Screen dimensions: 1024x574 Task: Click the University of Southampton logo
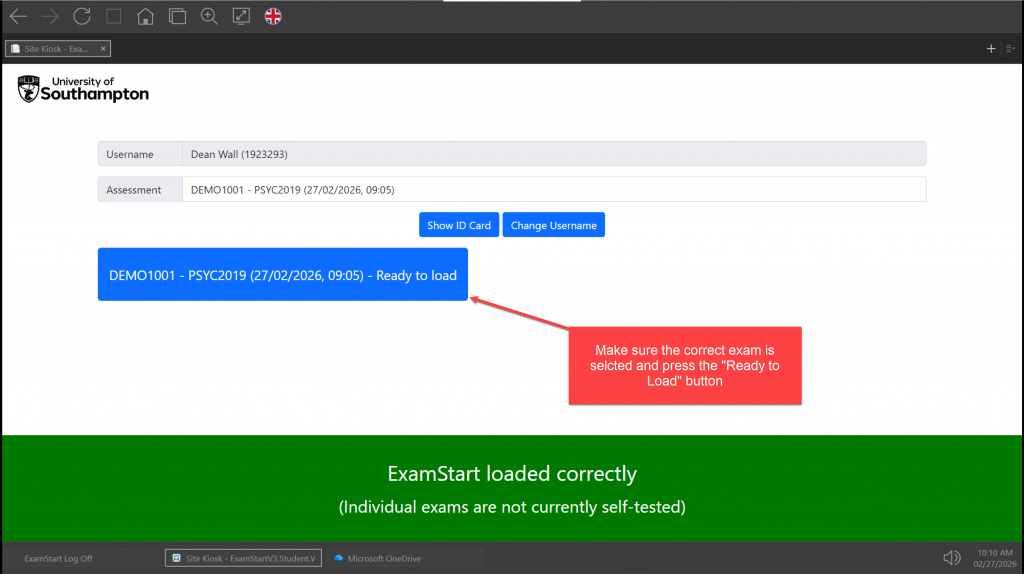84,89
